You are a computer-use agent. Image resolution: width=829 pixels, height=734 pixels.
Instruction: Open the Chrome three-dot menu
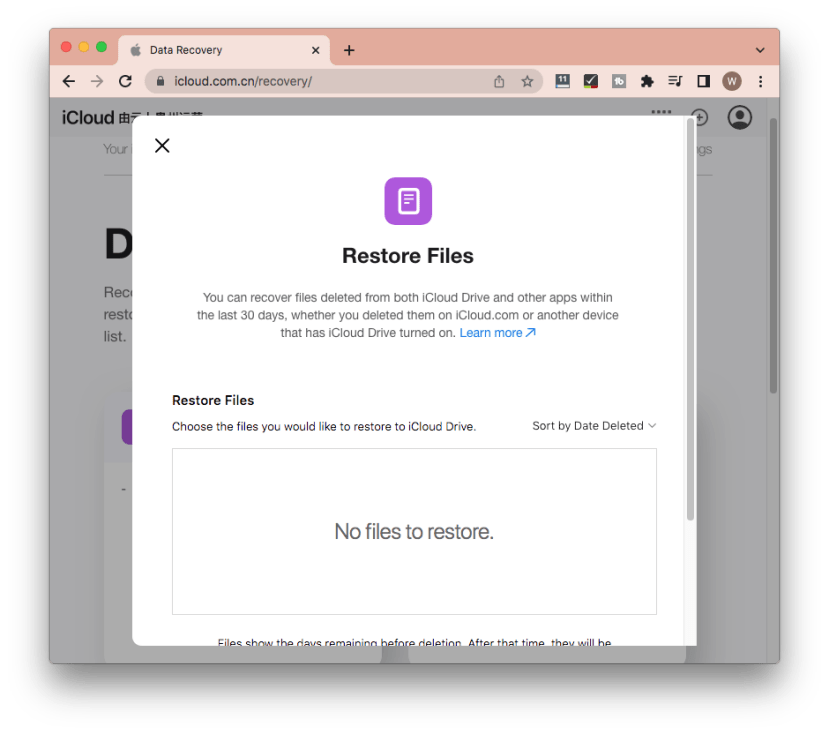click(x=761, y=81)
